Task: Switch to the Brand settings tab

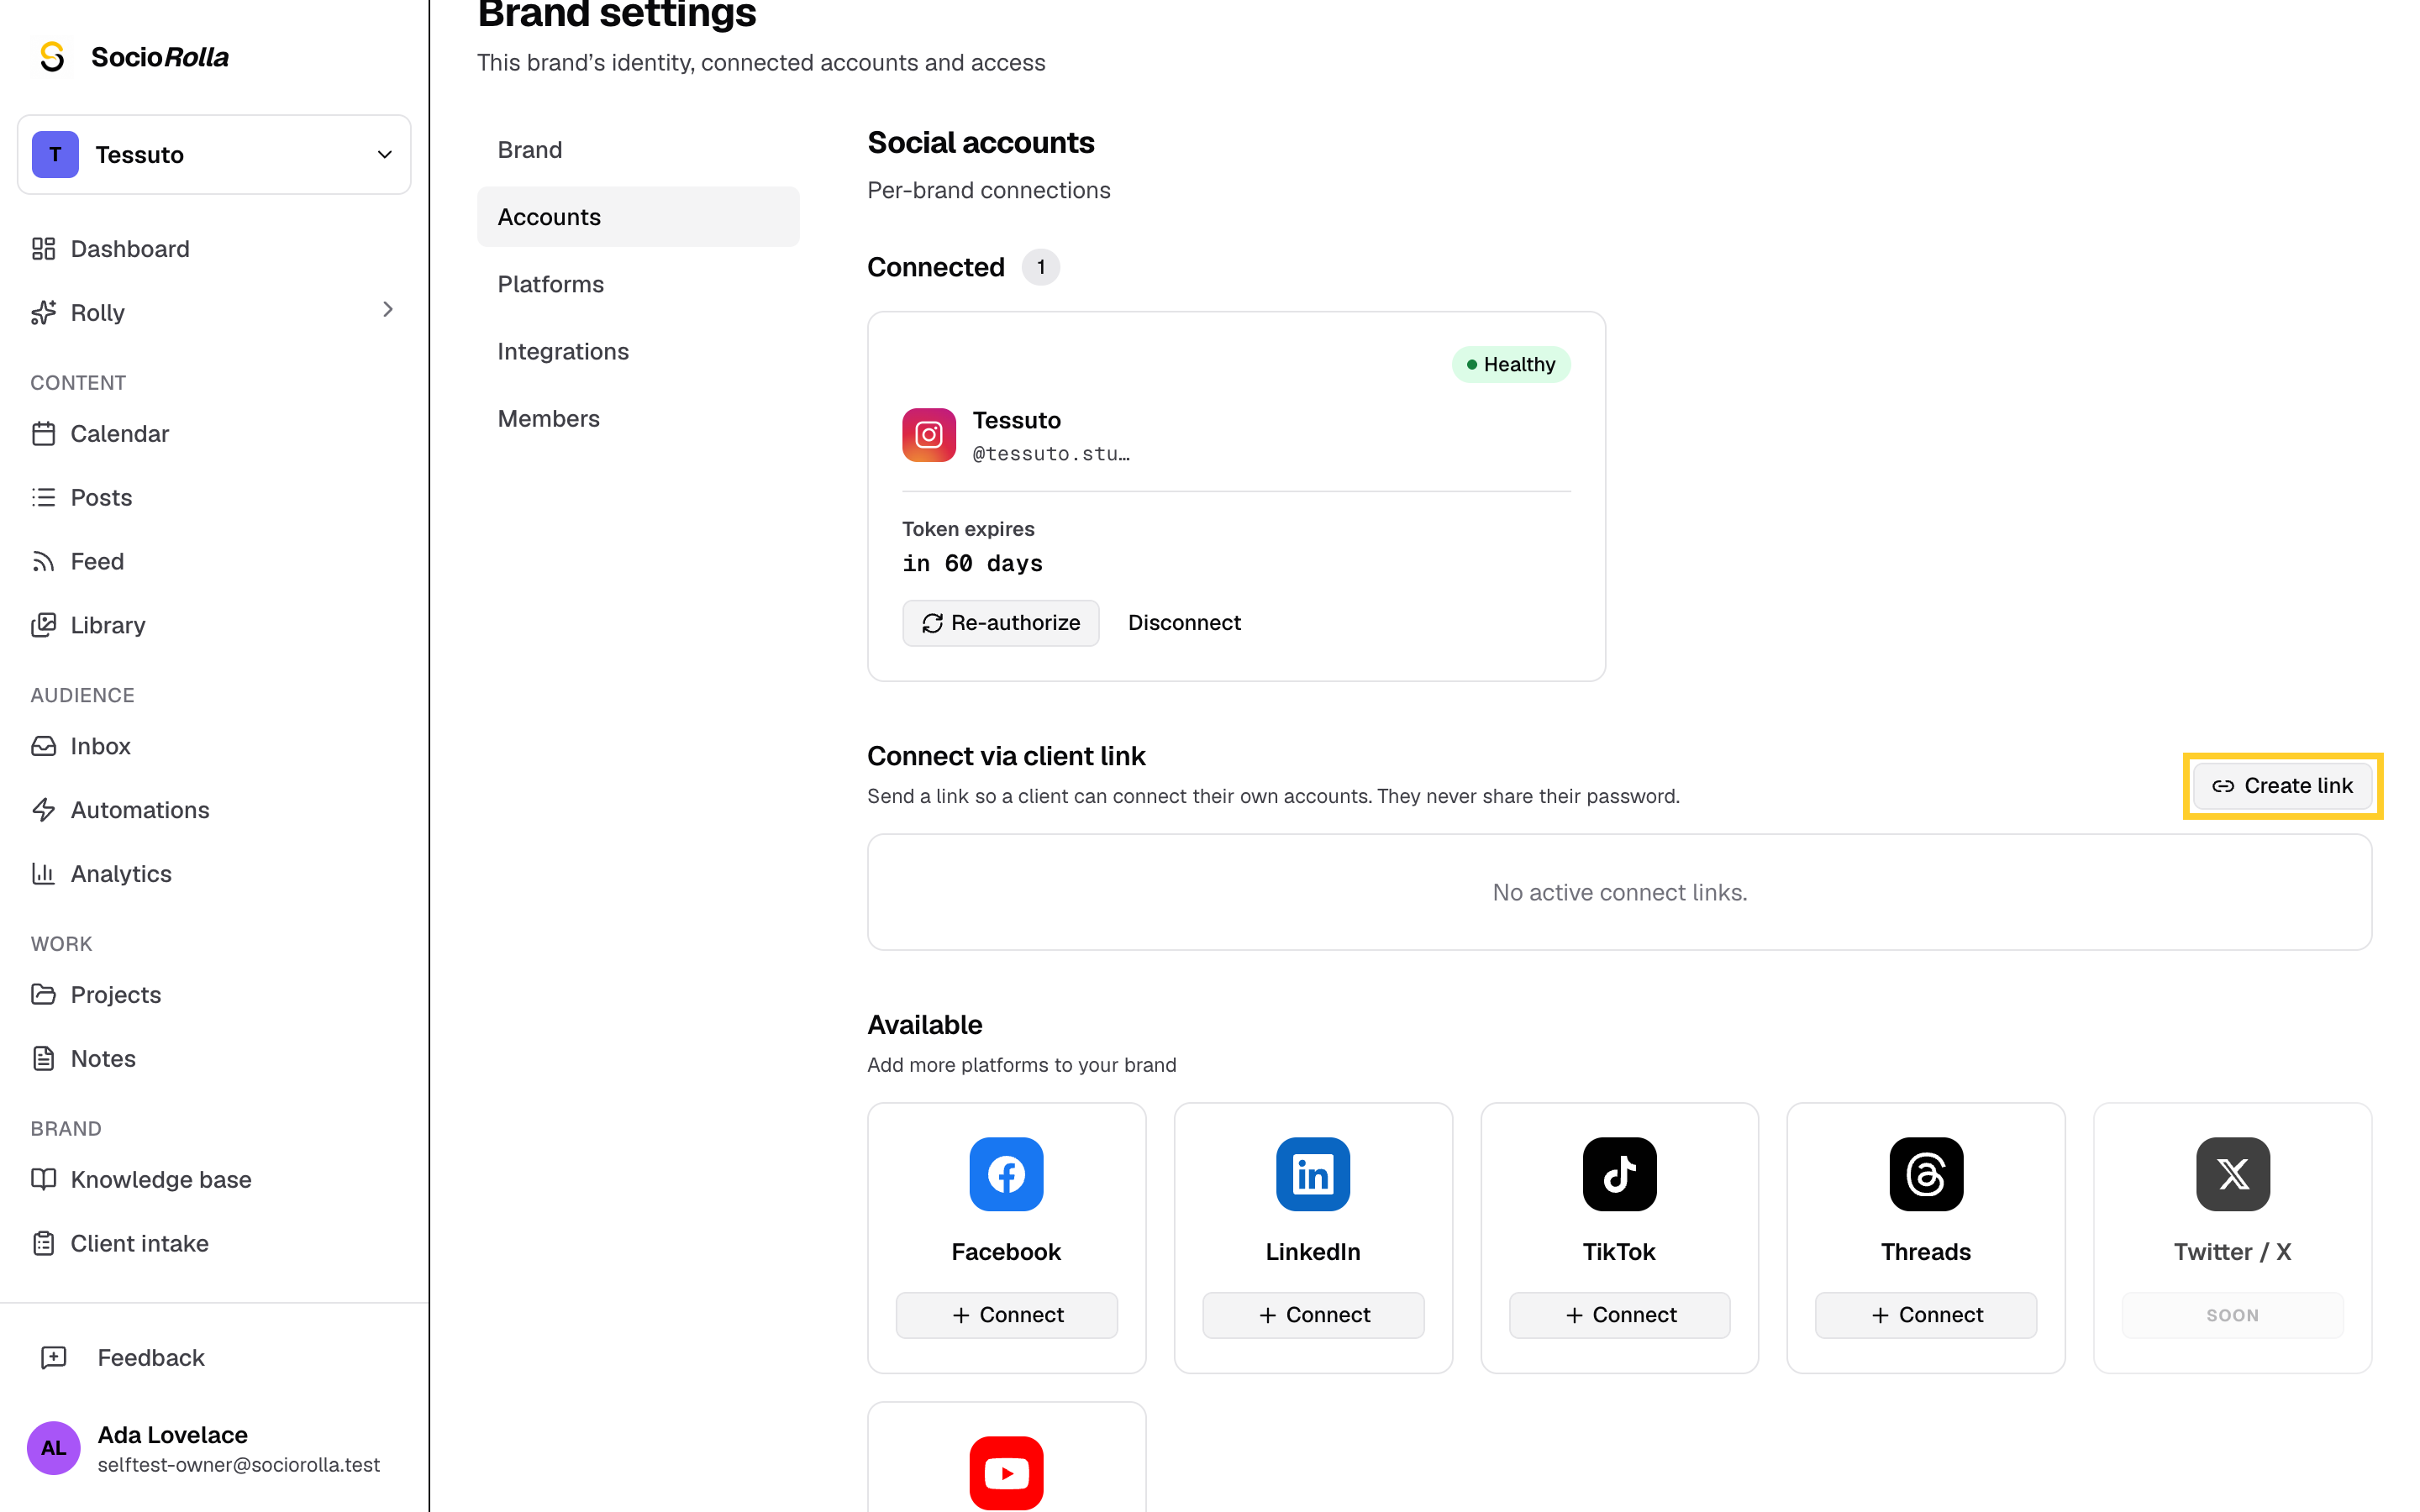Action: click(x=638, y=150)
